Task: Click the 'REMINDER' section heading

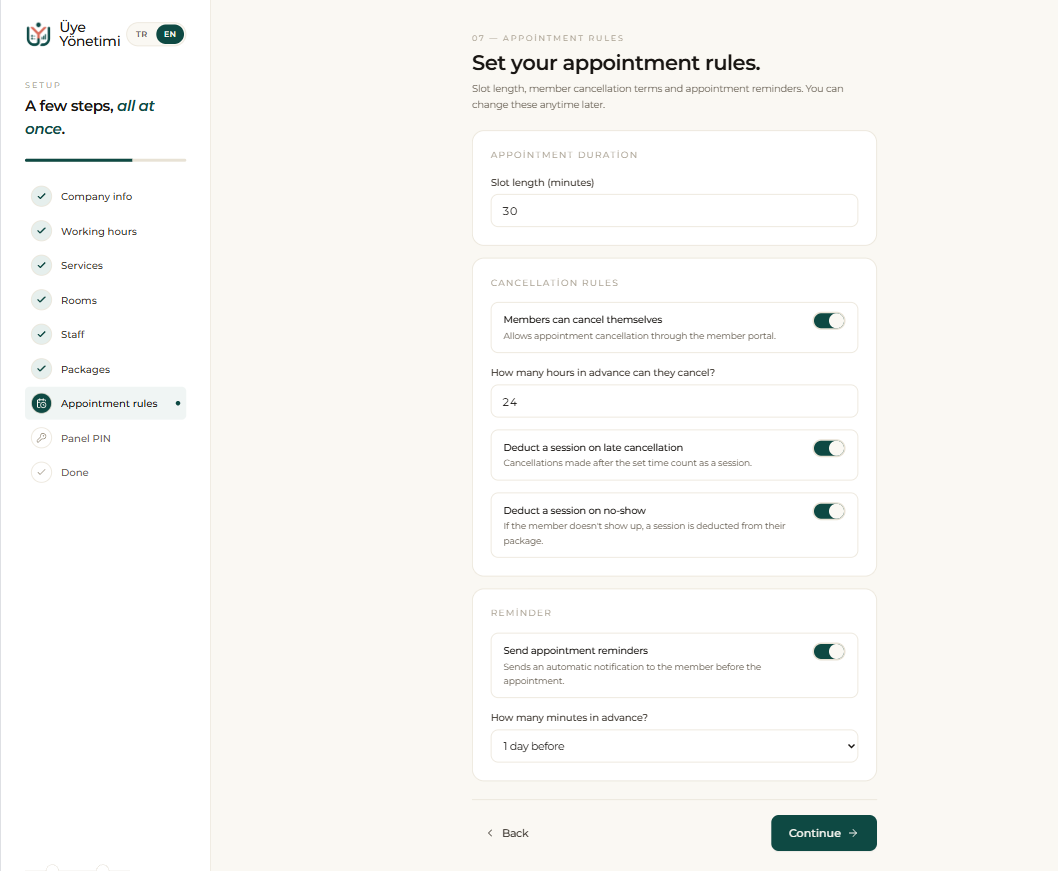Action: coord(521,613)
